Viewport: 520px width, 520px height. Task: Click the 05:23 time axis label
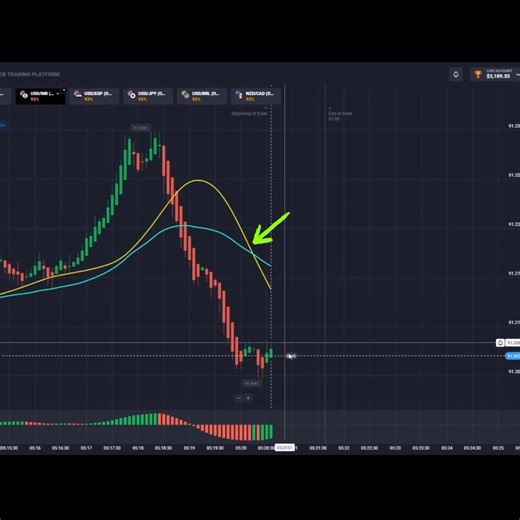[395, 448]
